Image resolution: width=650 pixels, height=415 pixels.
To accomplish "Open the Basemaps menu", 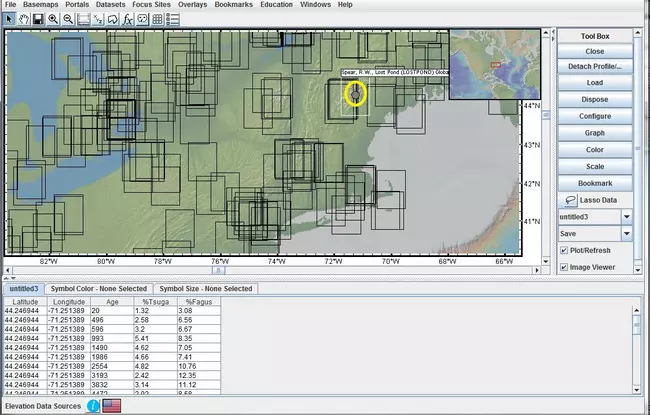I will (x=41, y=5).
